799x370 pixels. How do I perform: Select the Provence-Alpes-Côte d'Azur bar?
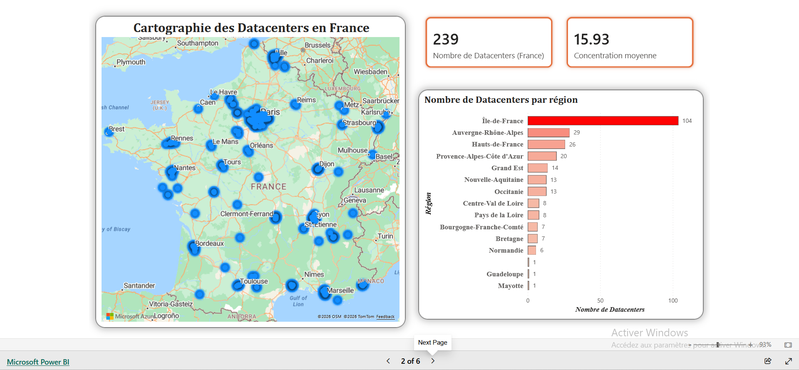(x=542, y=156)
